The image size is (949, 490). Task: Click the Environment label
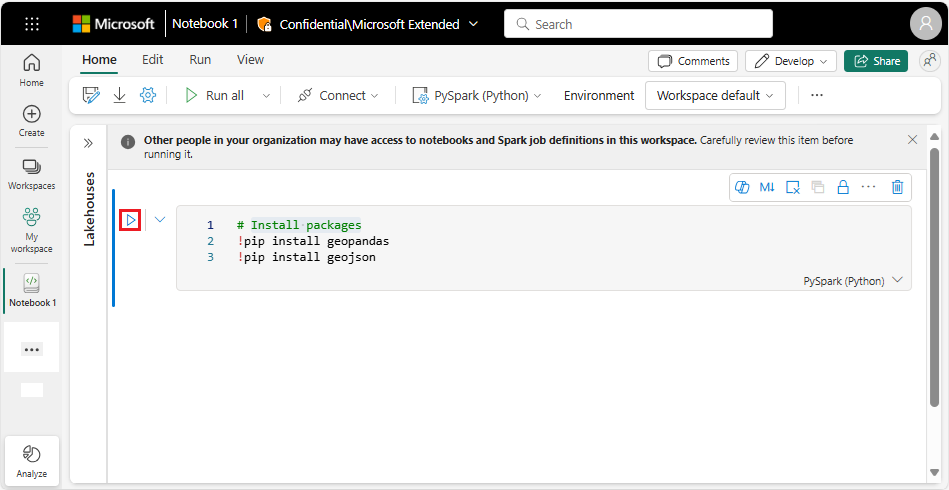(x=599, y=96)
